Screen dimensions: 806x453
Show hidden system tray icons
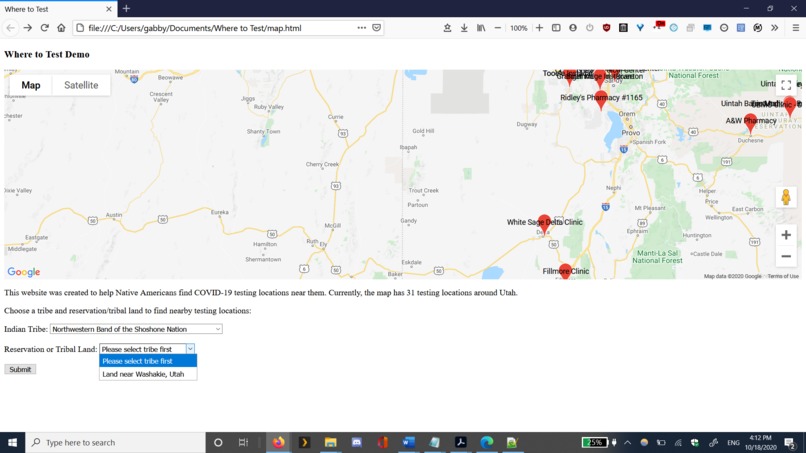(628, 442)
